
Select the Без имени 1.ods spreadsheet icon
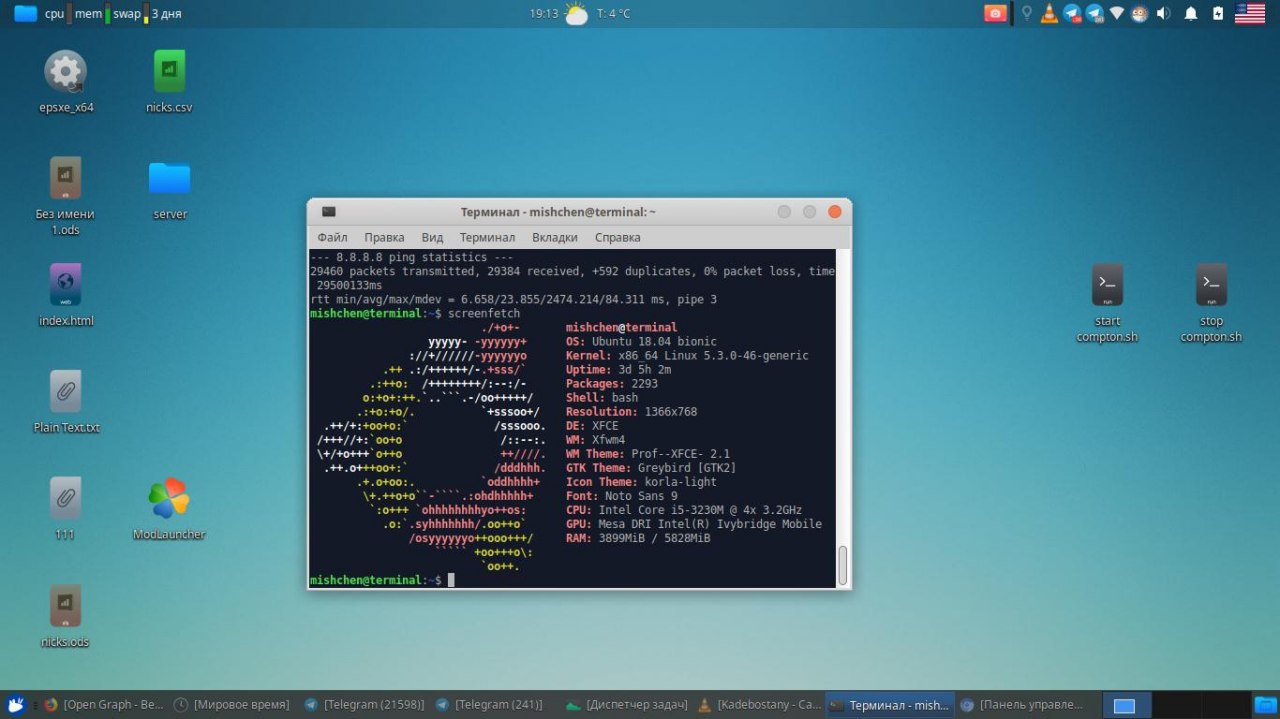pos(65,178)
